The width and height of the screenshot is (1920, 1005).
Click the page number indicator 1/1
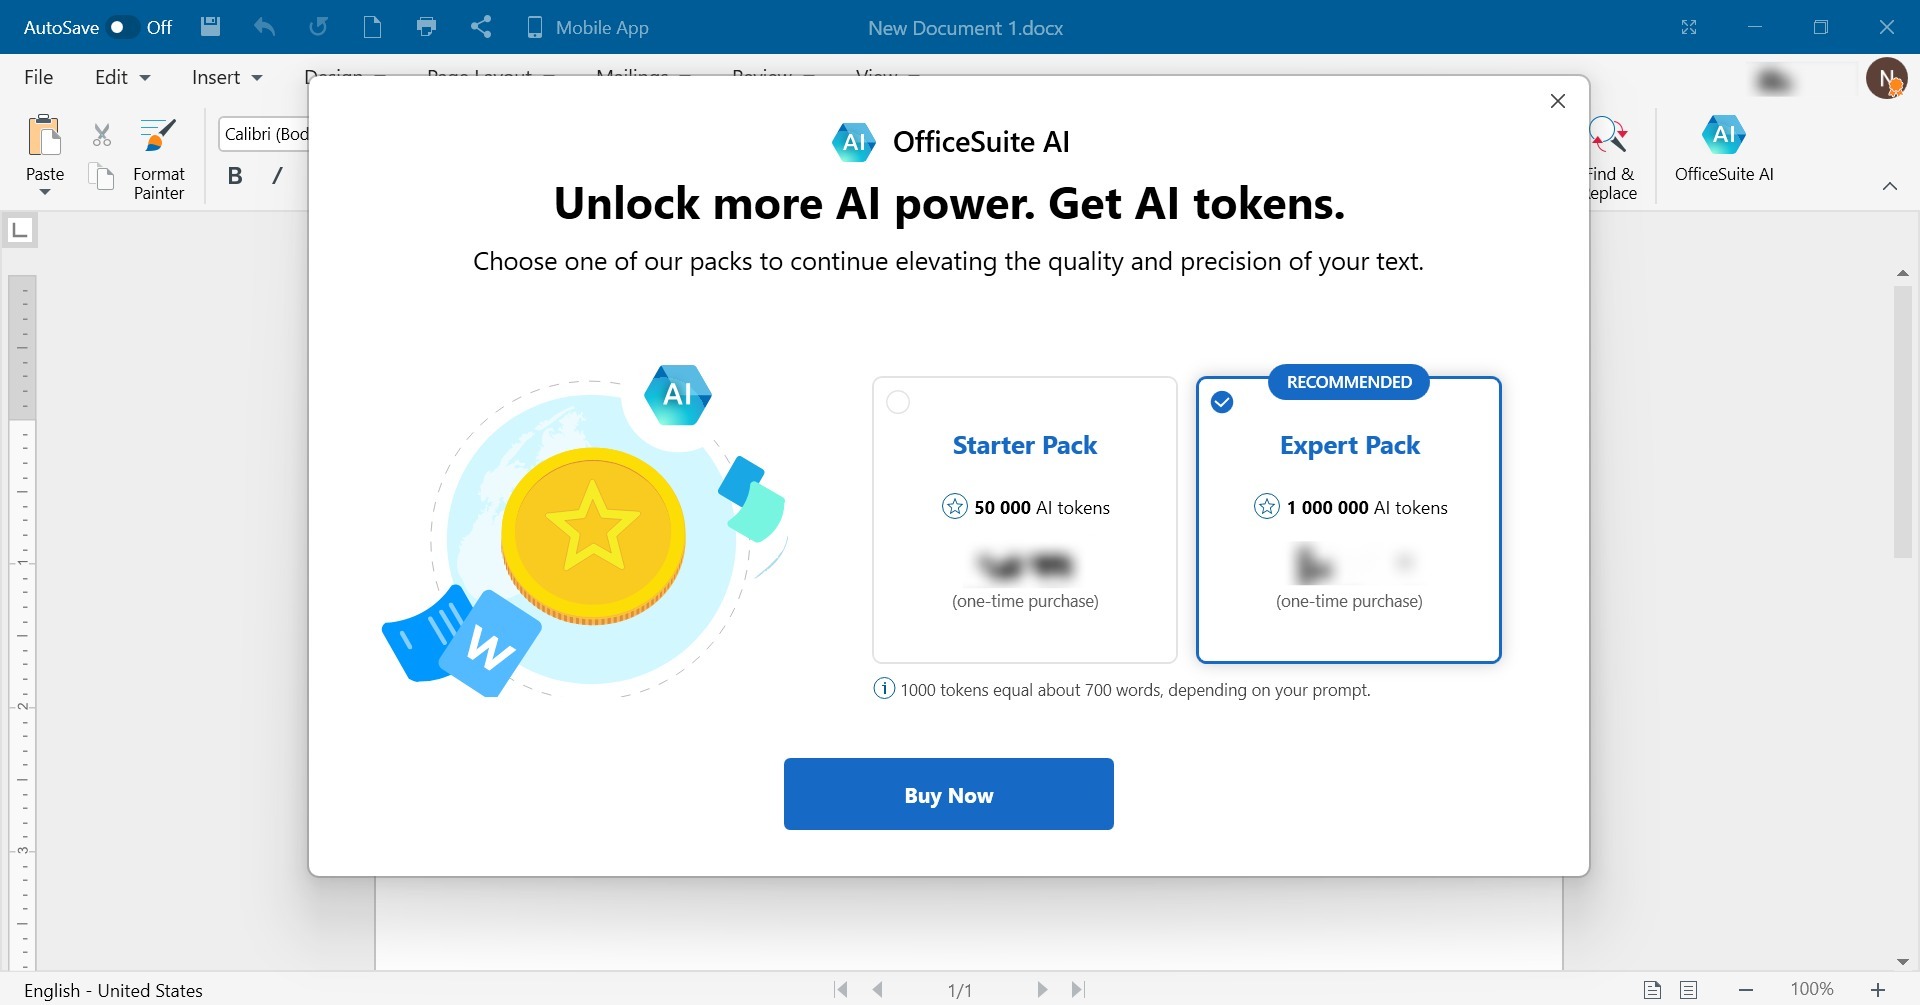(x=960, y=990)
